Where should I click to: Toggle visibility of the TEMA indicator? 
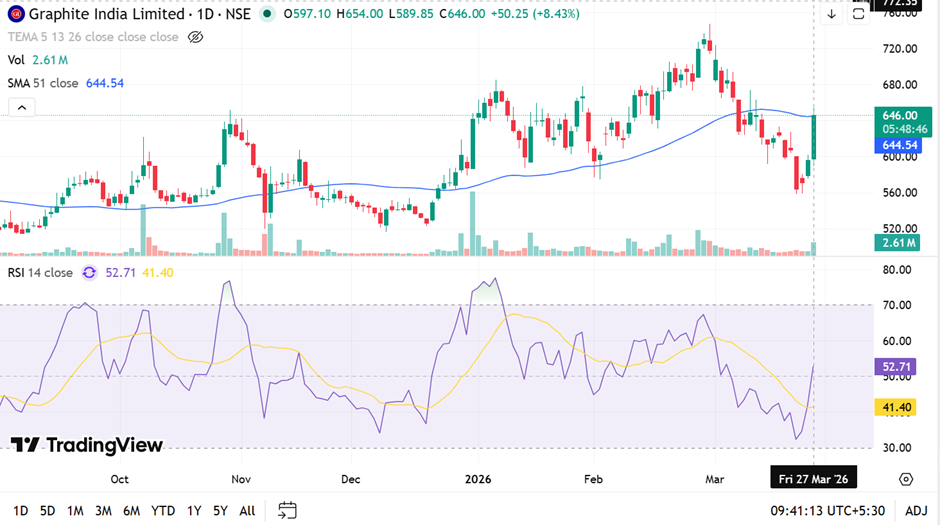pyautogui.click(x=196, y=37)
